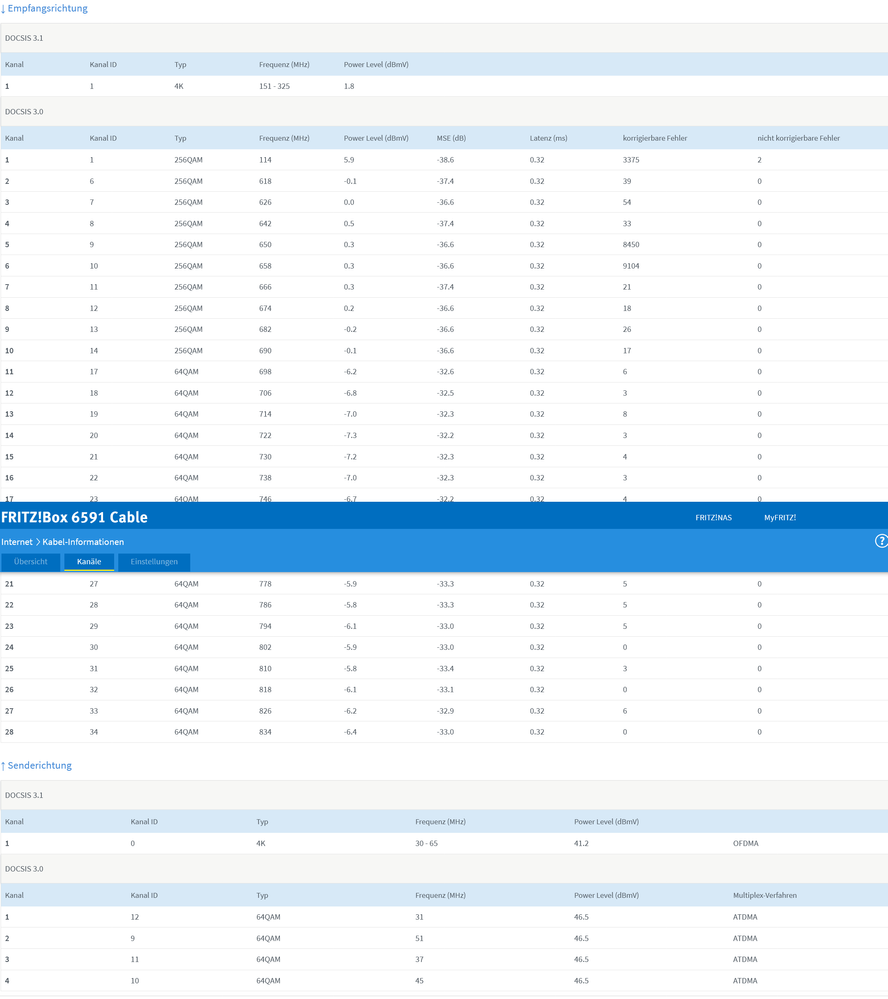Click frequency 114 in the downstream table
This screenshot has height=999, width=888.
point(265,160)
